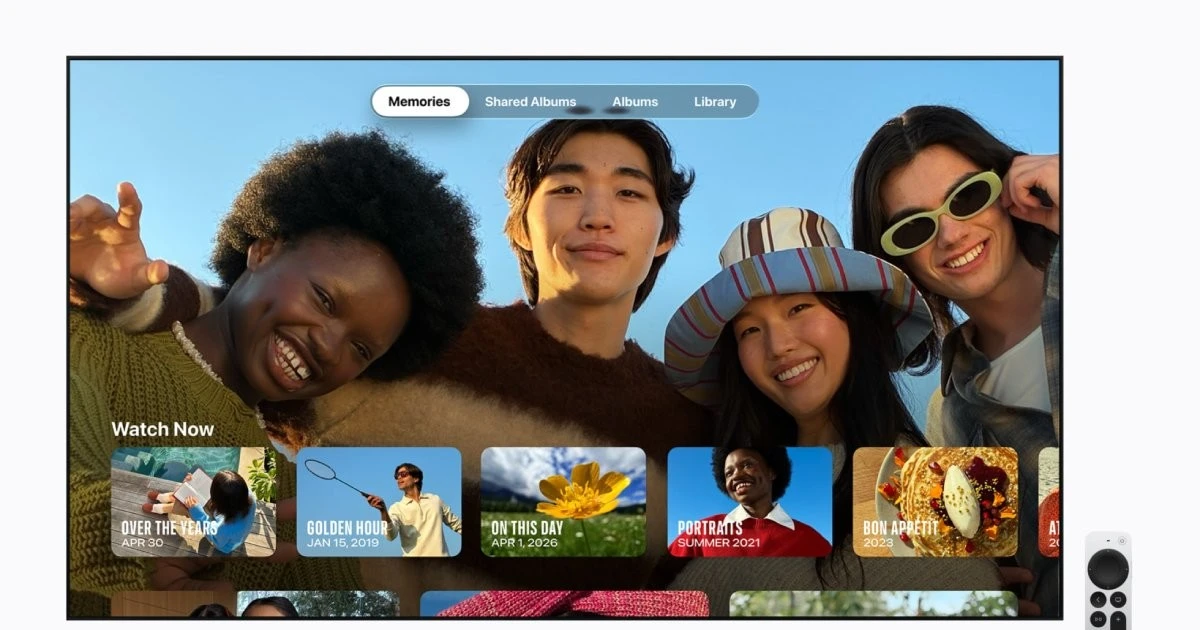Screen dimensions: 1200x630
Task: Click the Watch Now heading
Action: click(x=163, y=429)
